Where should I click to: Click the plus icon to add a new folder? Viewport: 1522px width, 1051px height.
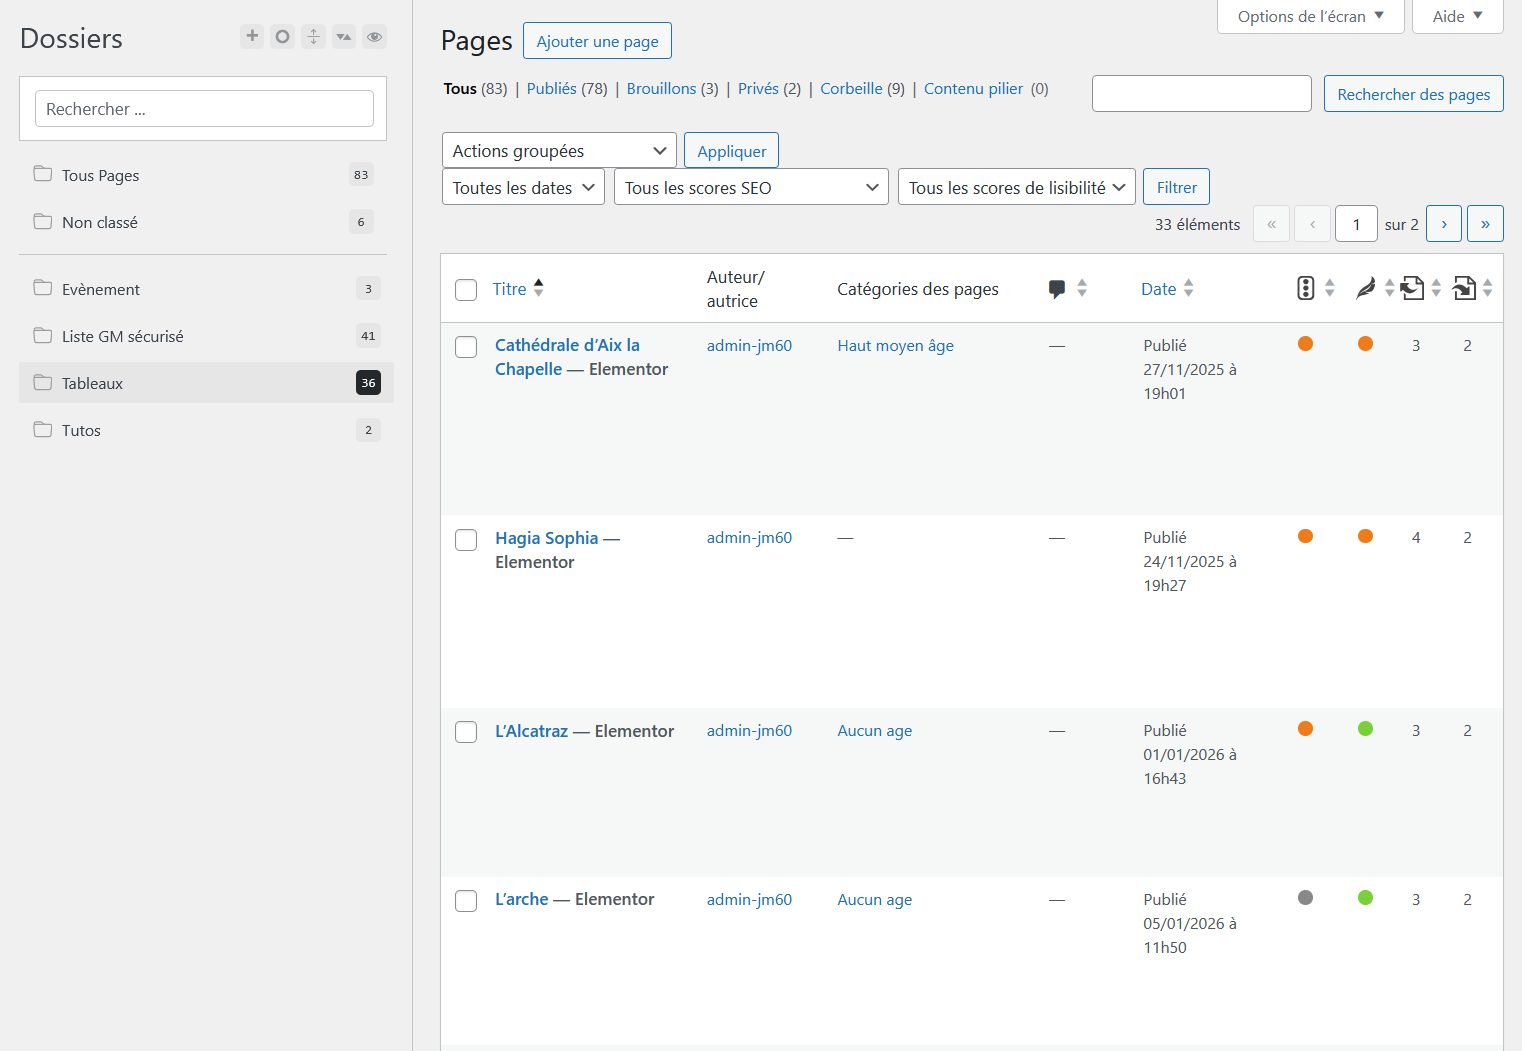click(252, 37)
